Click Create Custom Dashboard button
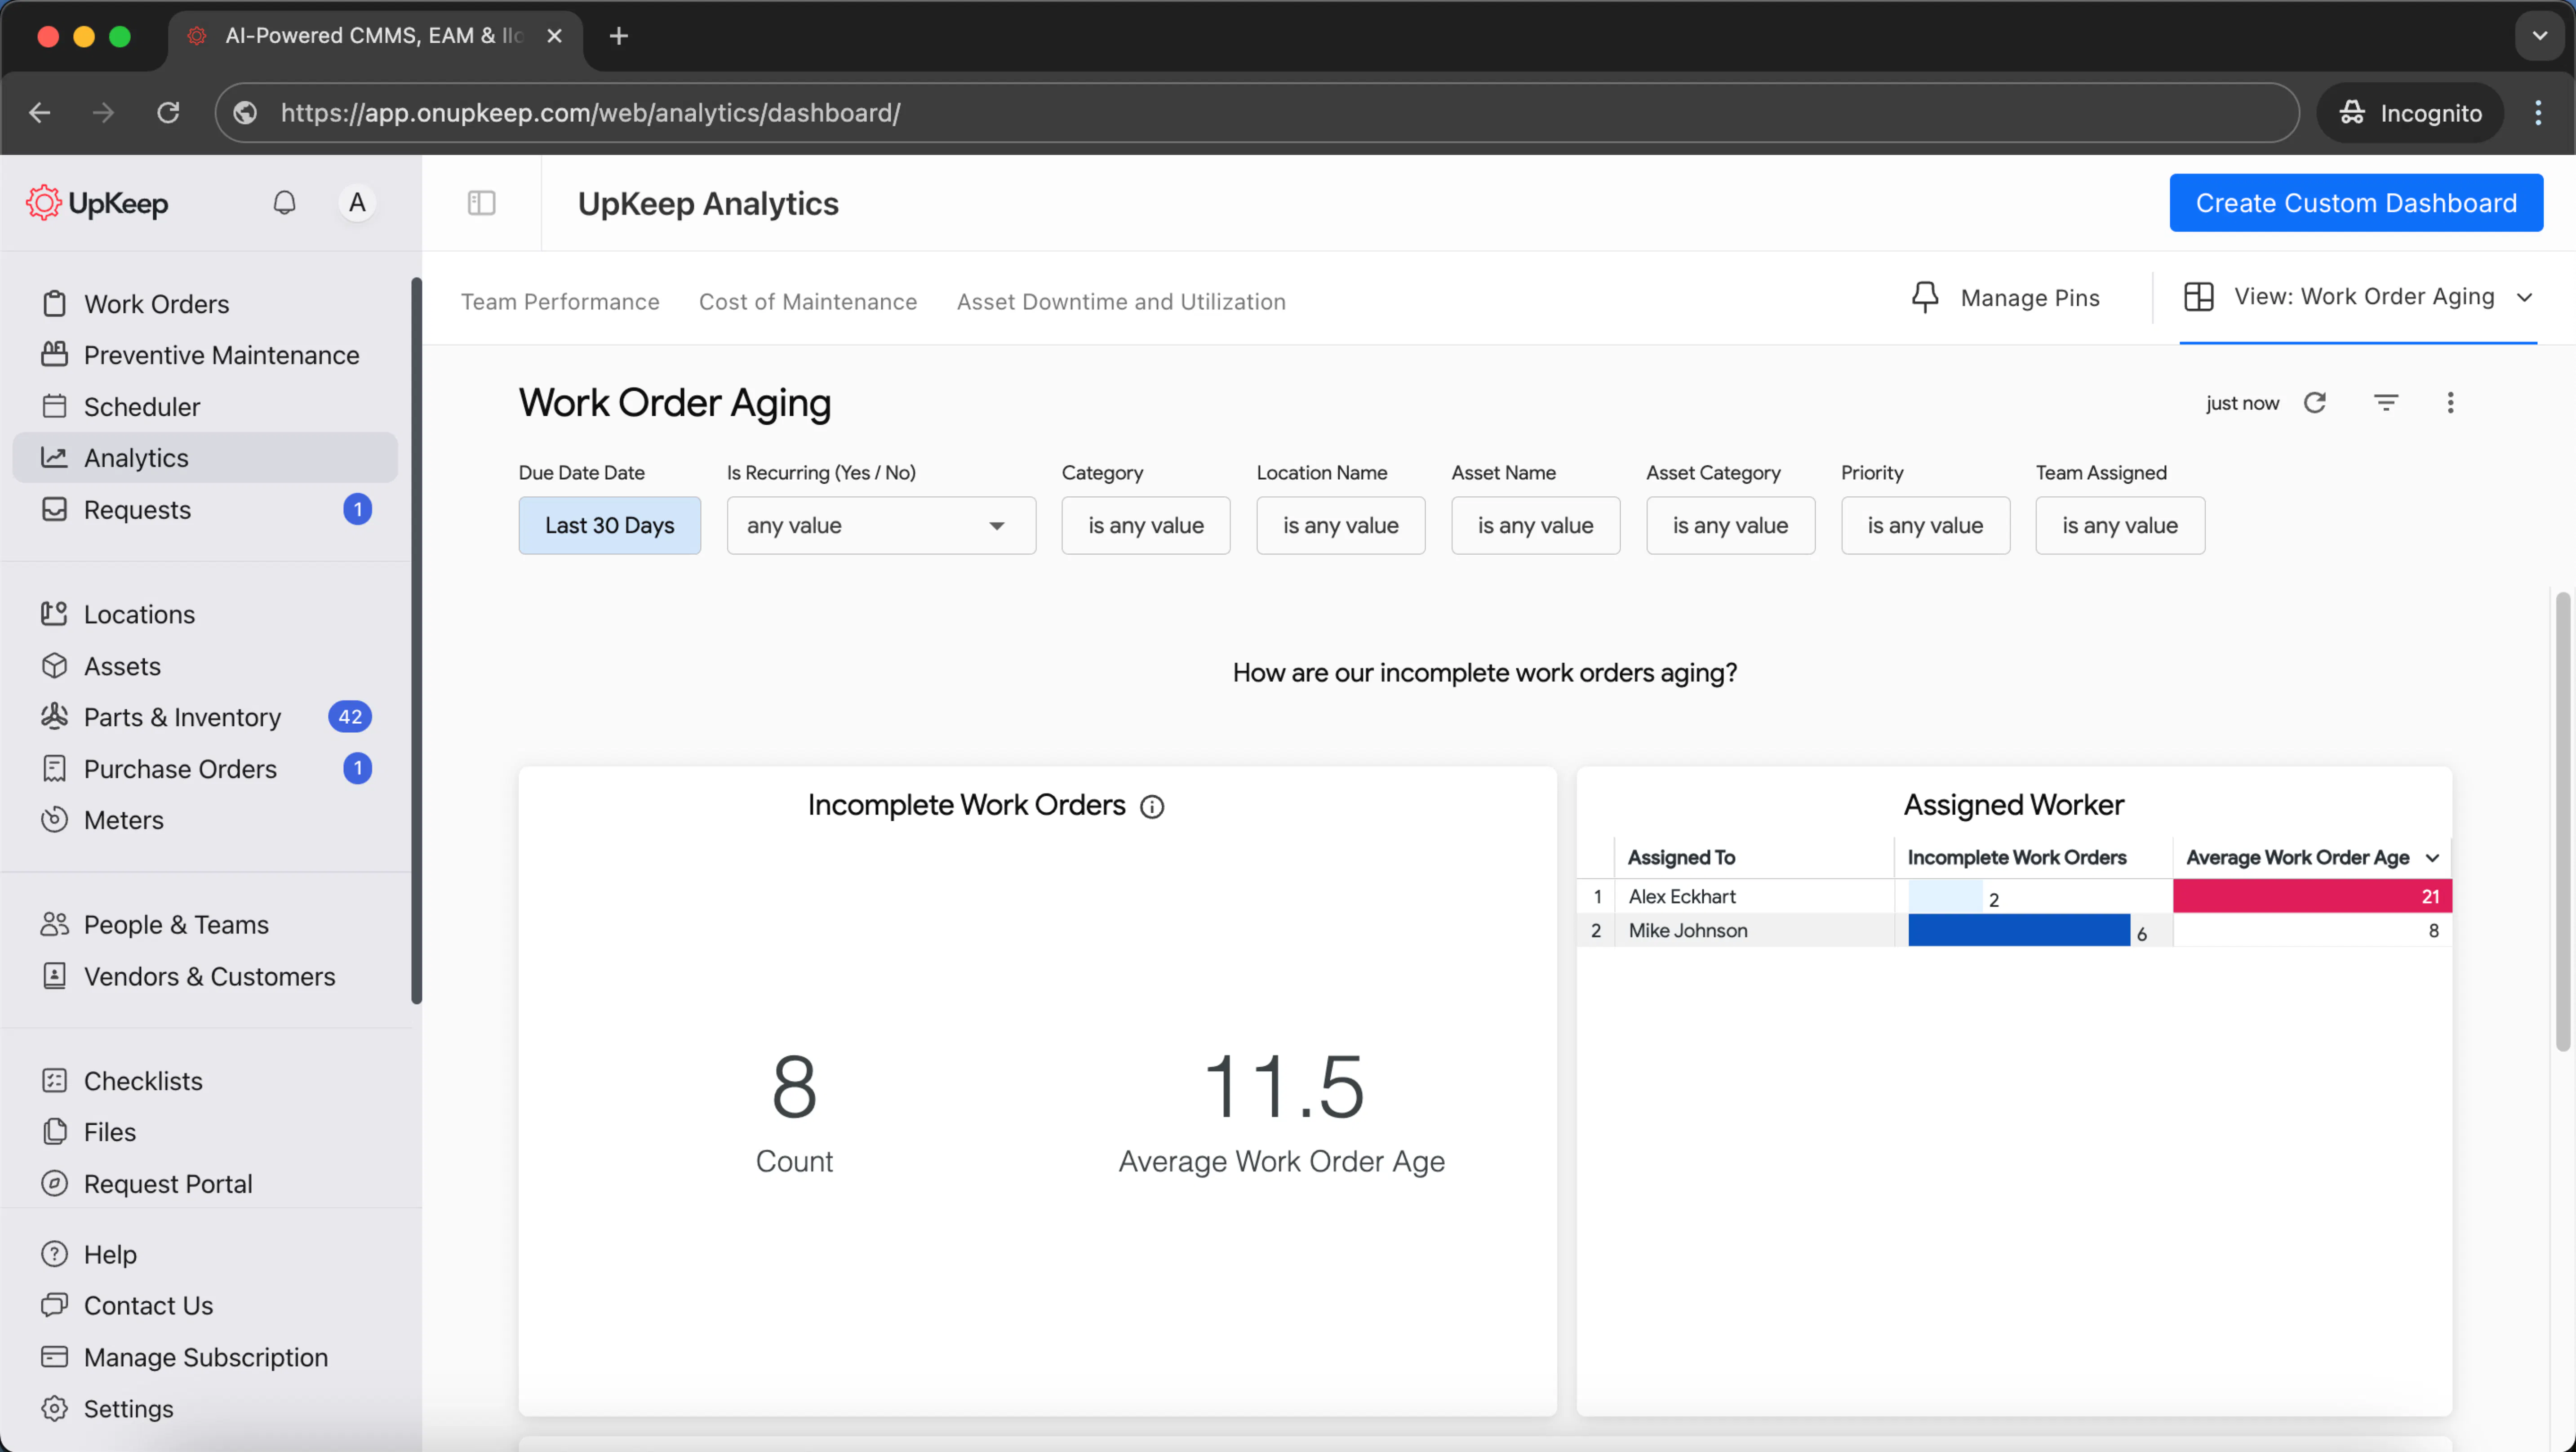 point(2355,203)
